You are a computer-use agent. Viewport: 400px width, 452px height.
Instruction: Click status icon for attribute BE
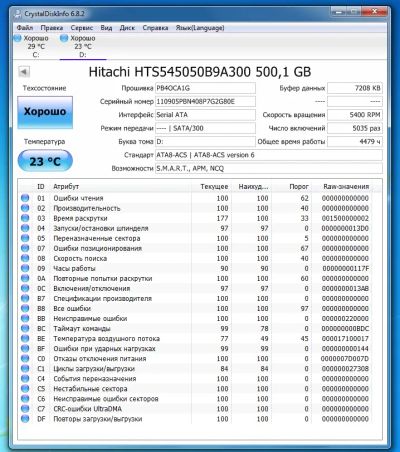coord(25,338)
